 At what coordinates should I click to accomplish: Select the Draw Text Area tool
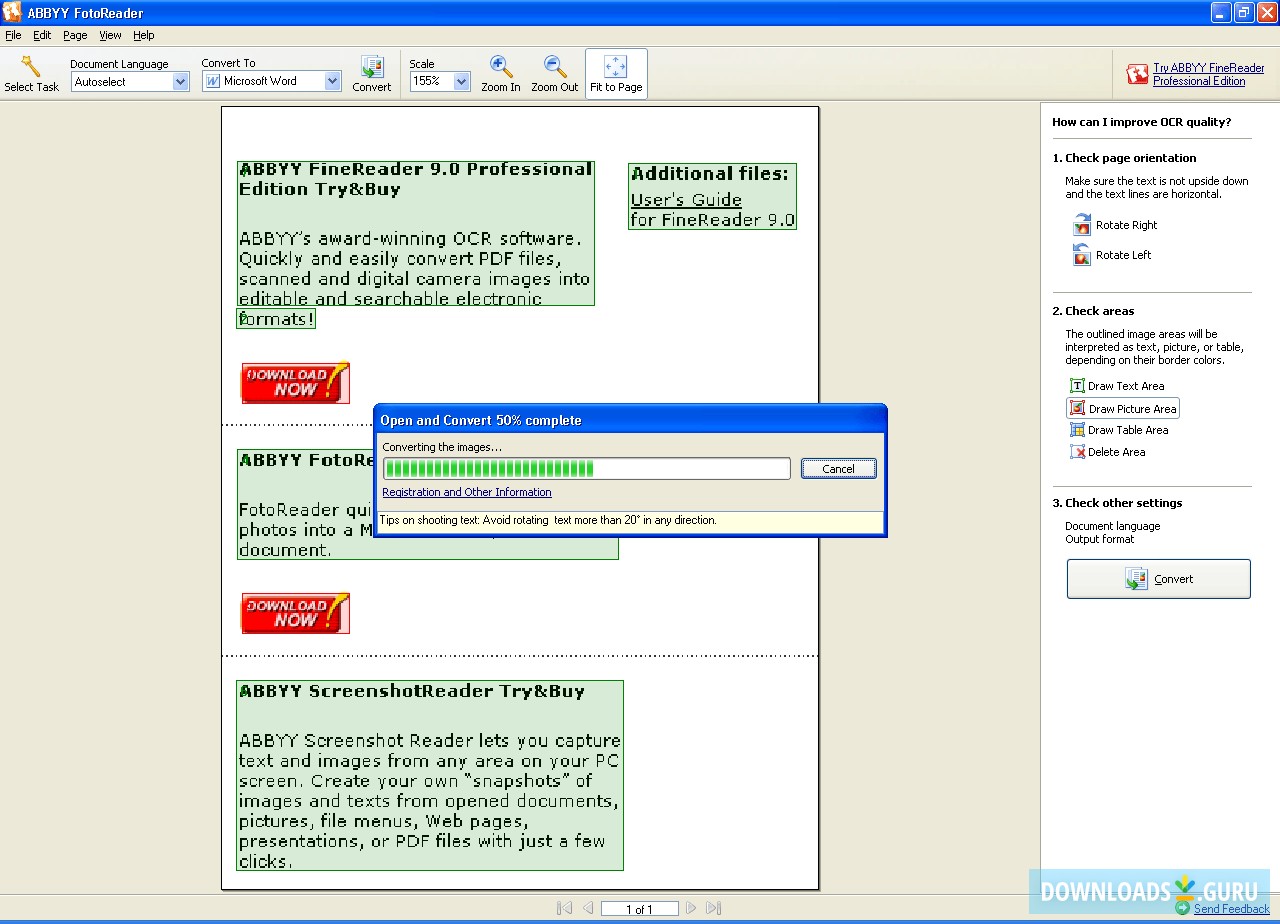(x=1077, y=386)
